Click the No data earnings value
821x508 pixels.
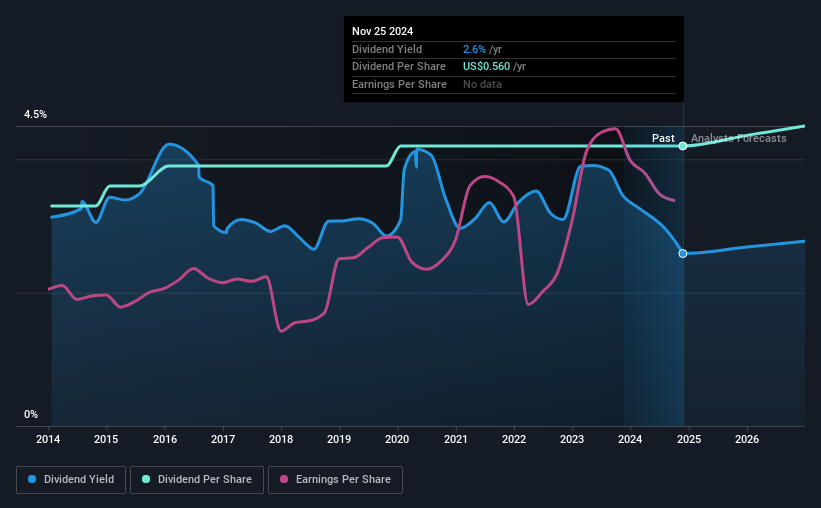coord(482,84)
